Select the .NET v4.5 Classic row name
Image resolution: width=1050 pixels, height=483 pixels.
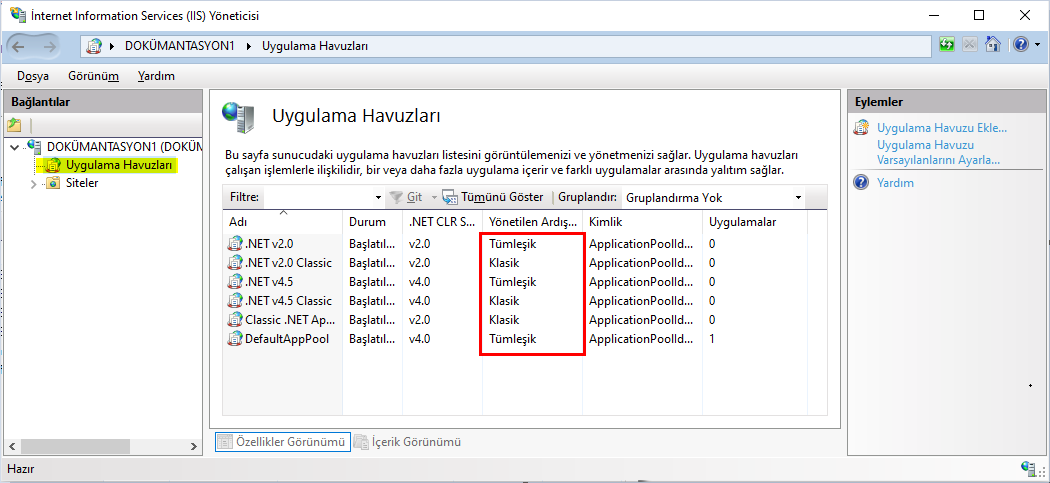(289, 301)
